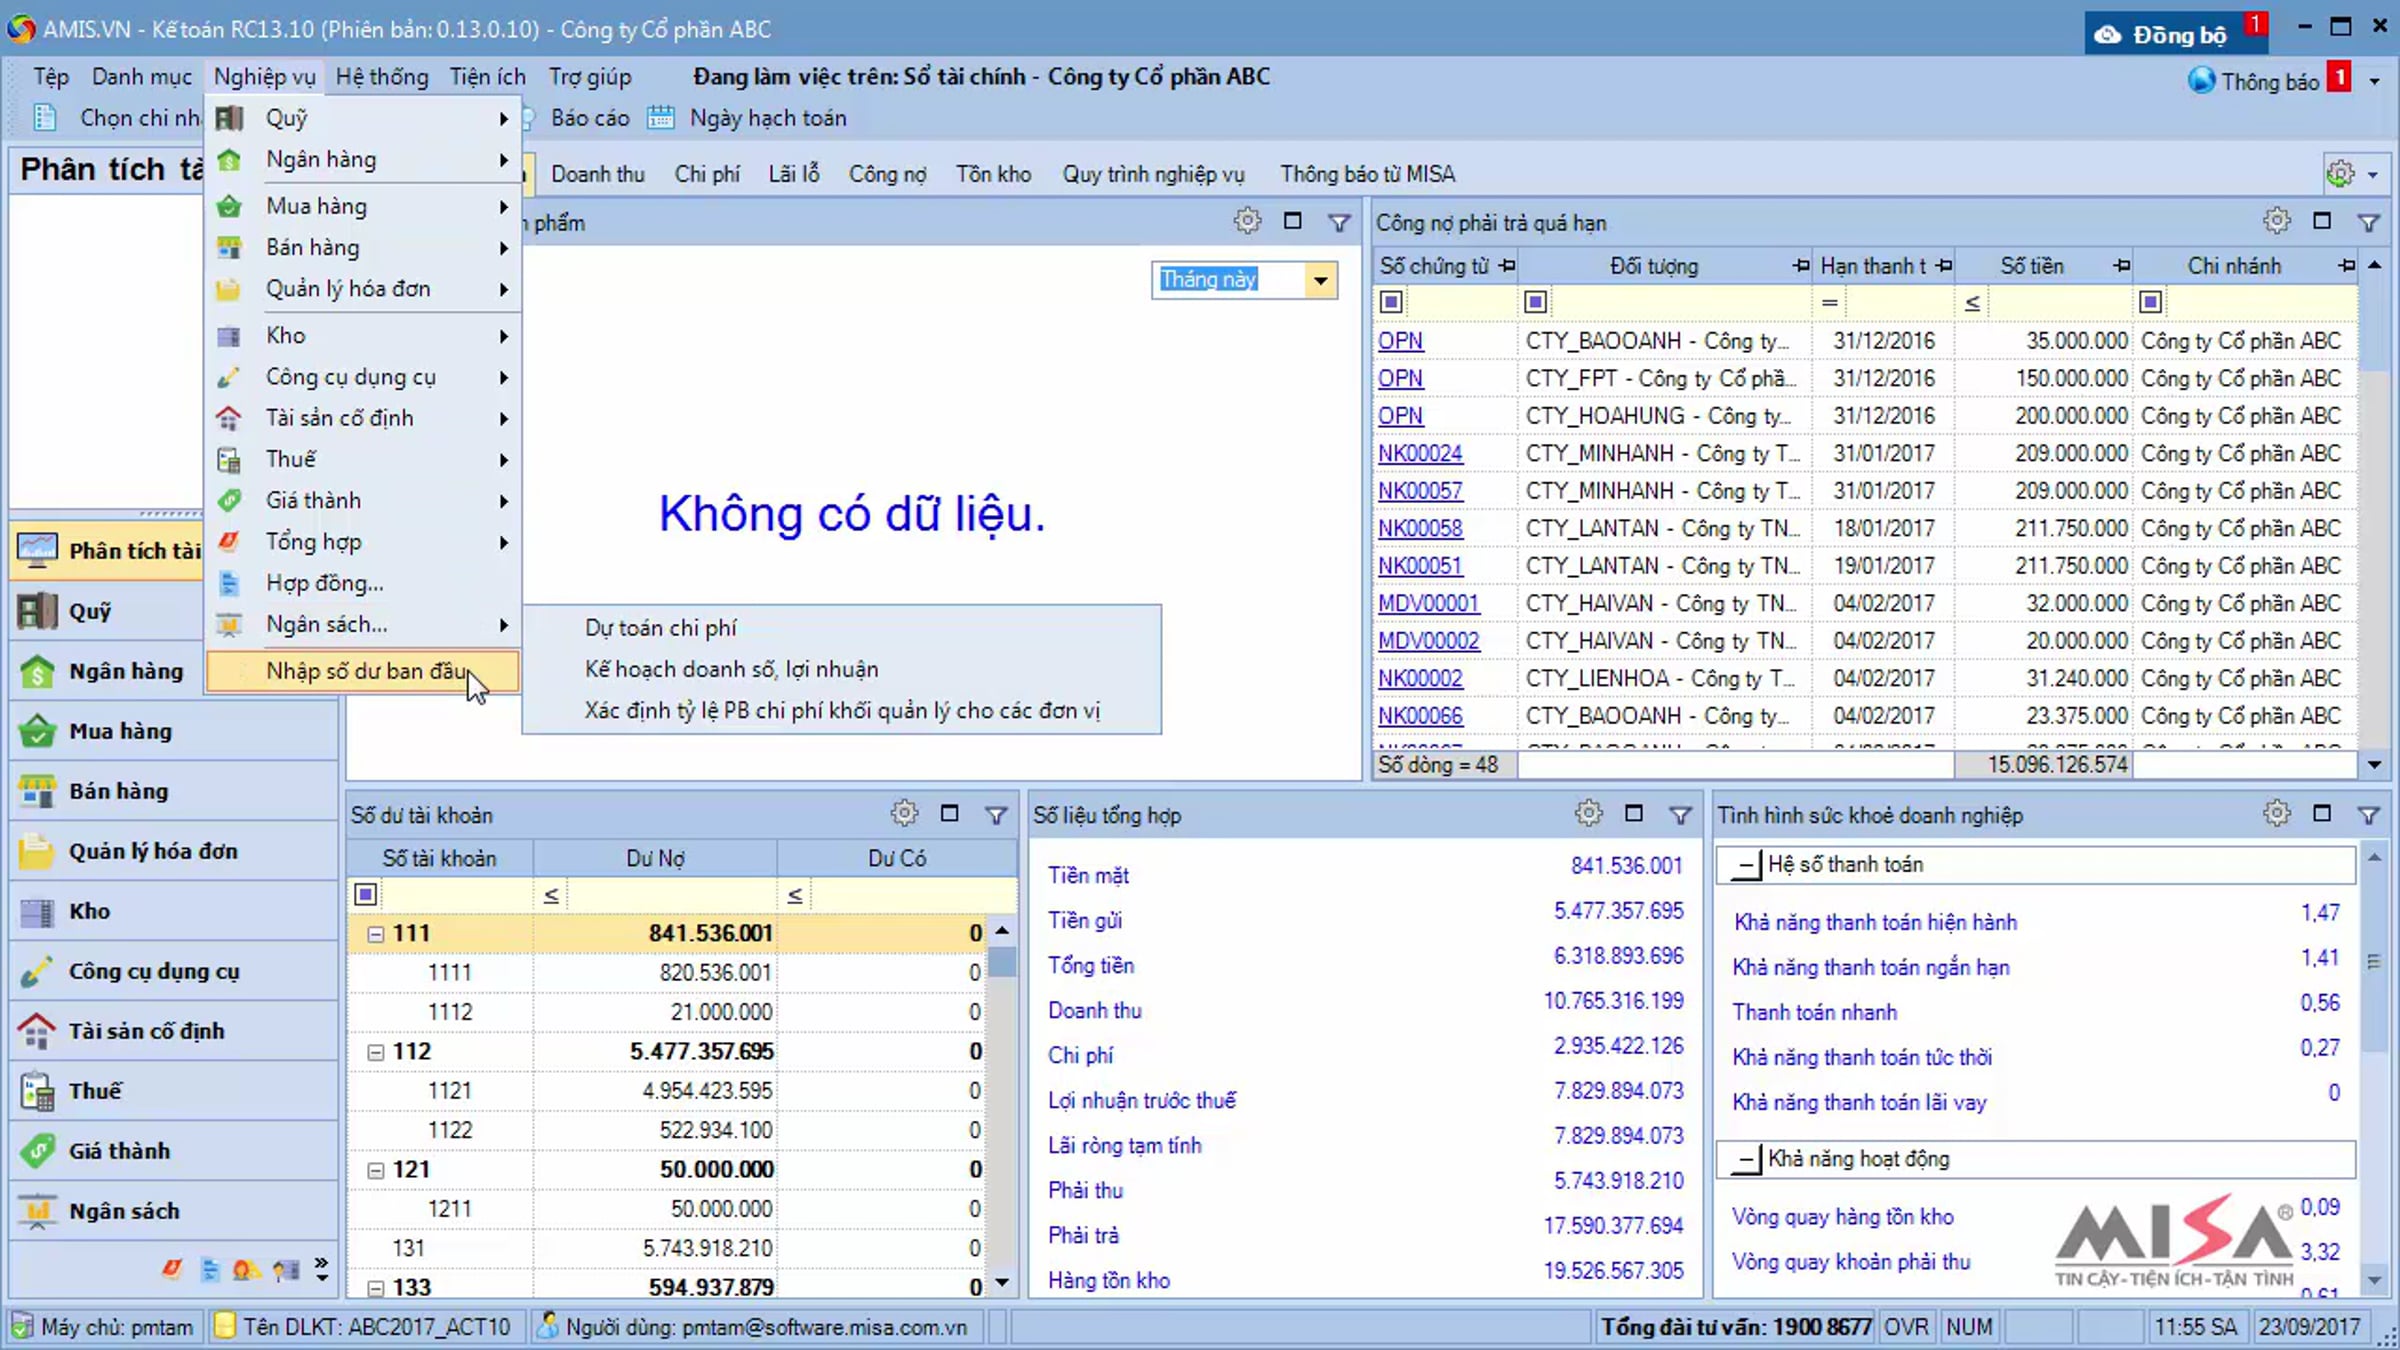Expand more sidebar modules chevron
The width and height of the screenshot is (2400, 1350).
pyautogui.click(x=321, y=1269)
